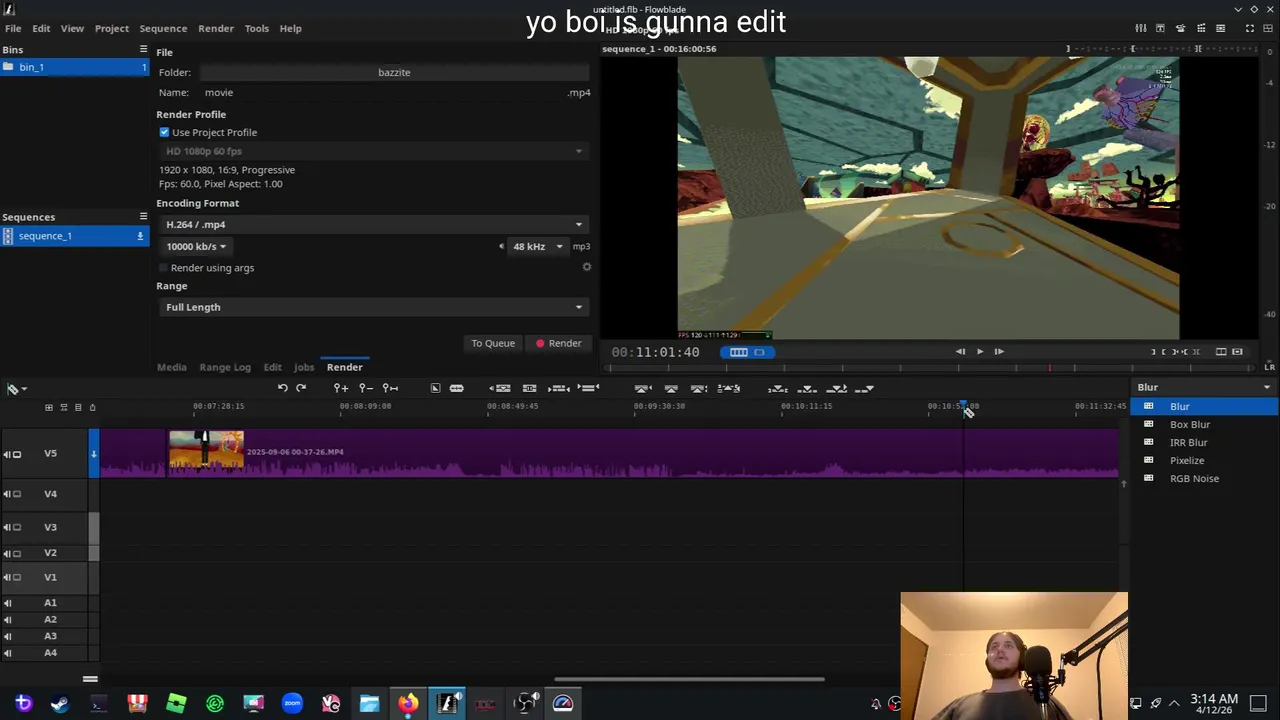Open the Sequence menu
1280x720 pixels.
(163, 28)
